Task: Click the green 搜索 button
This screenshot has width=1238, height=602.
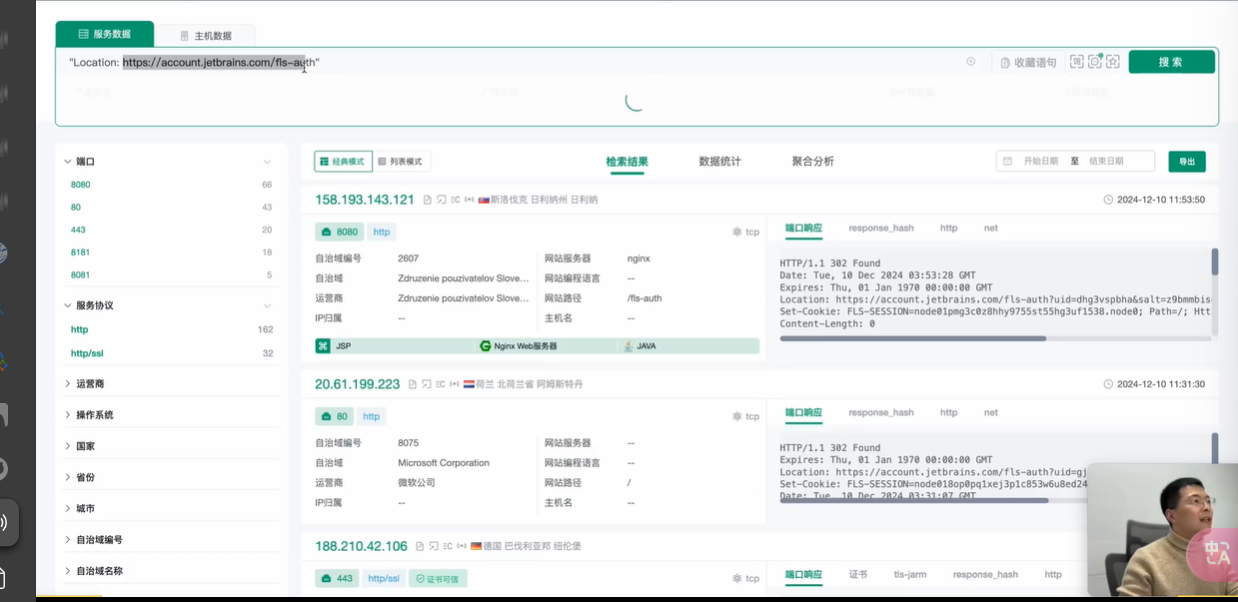Action: click(x=1171, y=62)
